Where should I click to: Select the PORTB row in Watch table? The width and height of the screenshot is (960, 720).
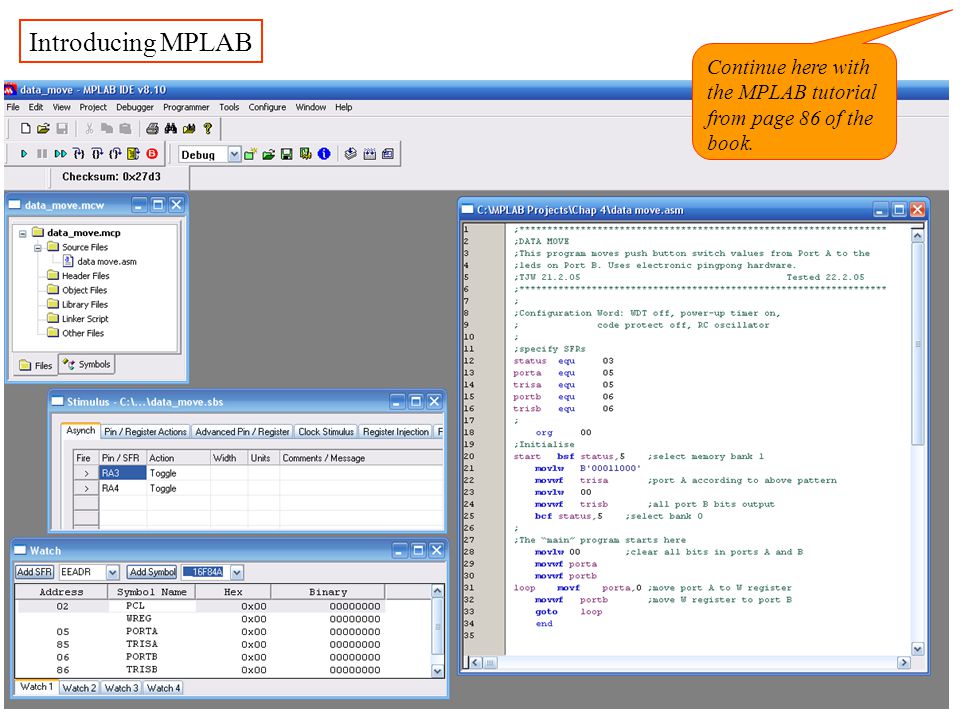223,657
